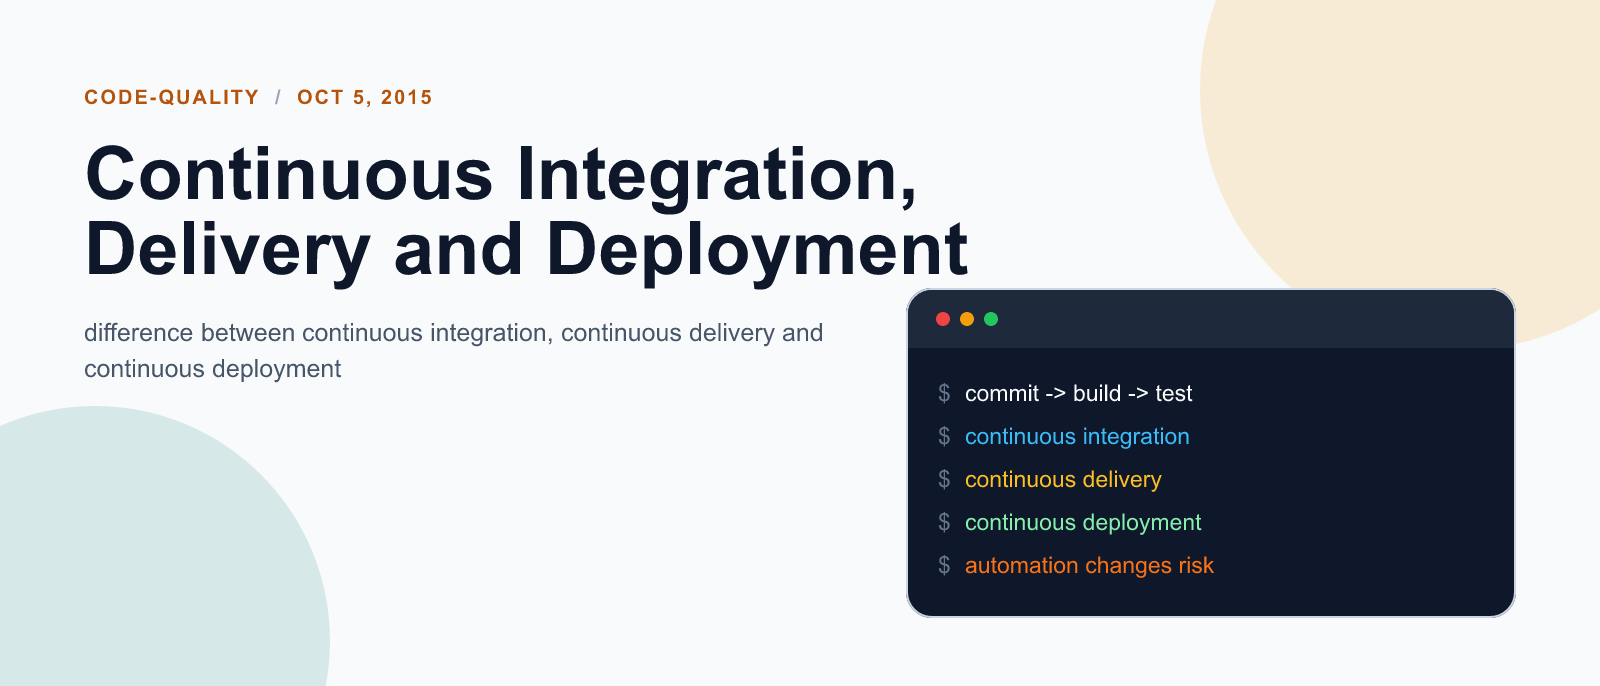Click the OCT 5, 2015 date
1600x686 pixels.
pyautogui.click(x=365, y=97)
